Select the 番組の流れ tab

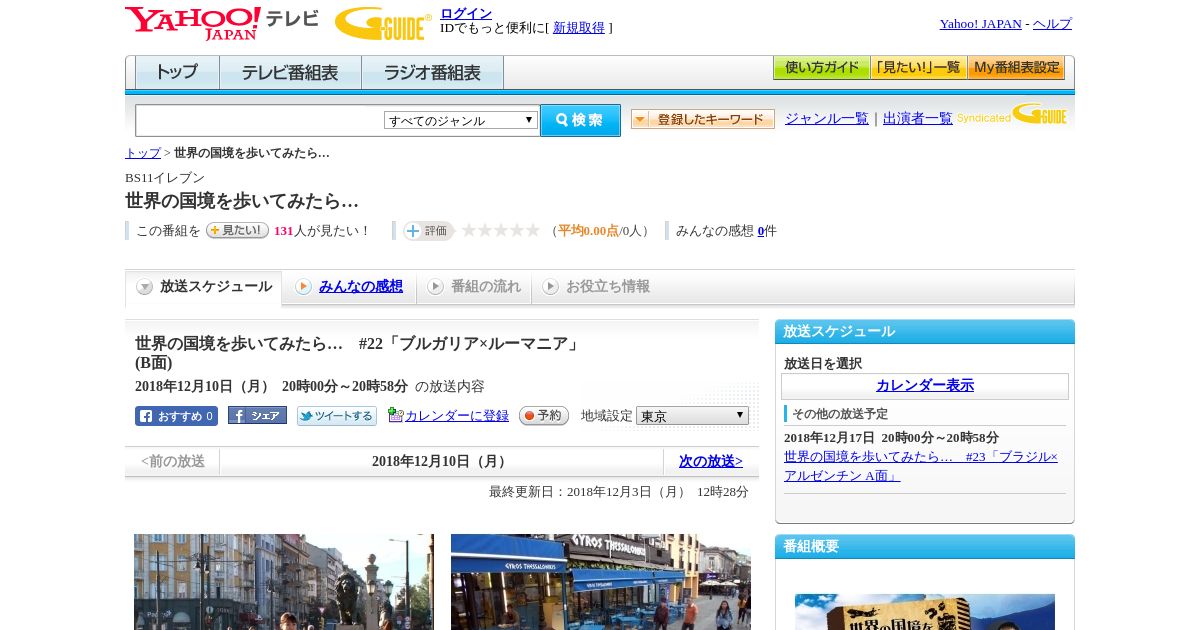[x=474, y=287]
